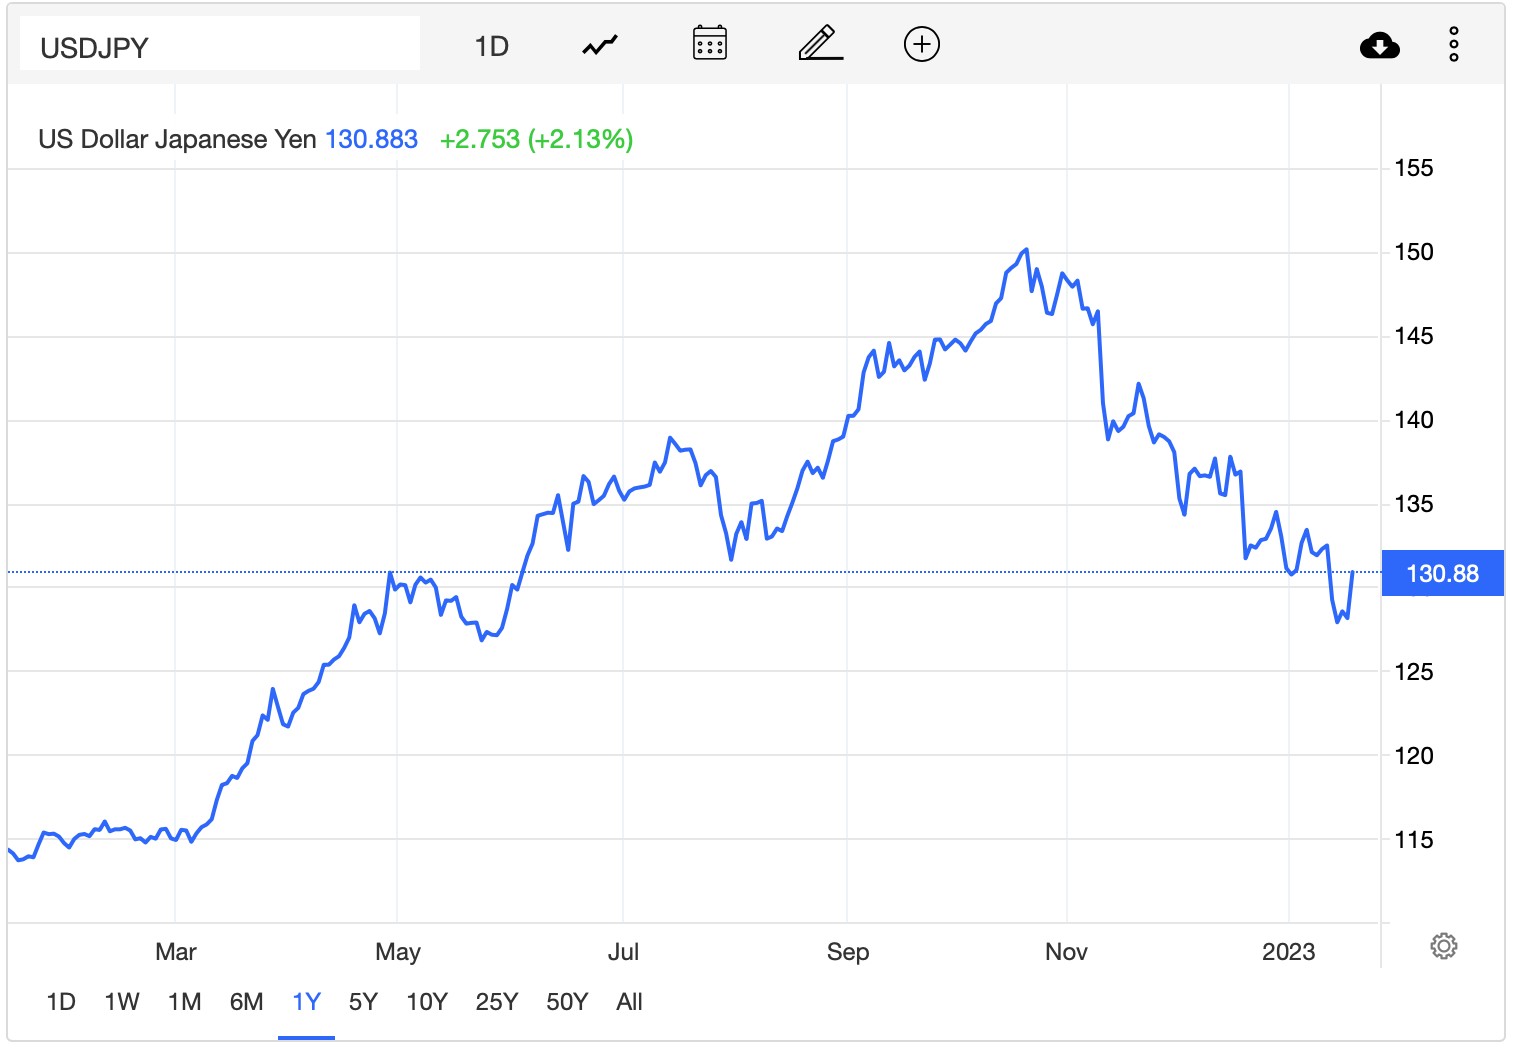Open the 1D interval dropdown

(x=491, y=46)
